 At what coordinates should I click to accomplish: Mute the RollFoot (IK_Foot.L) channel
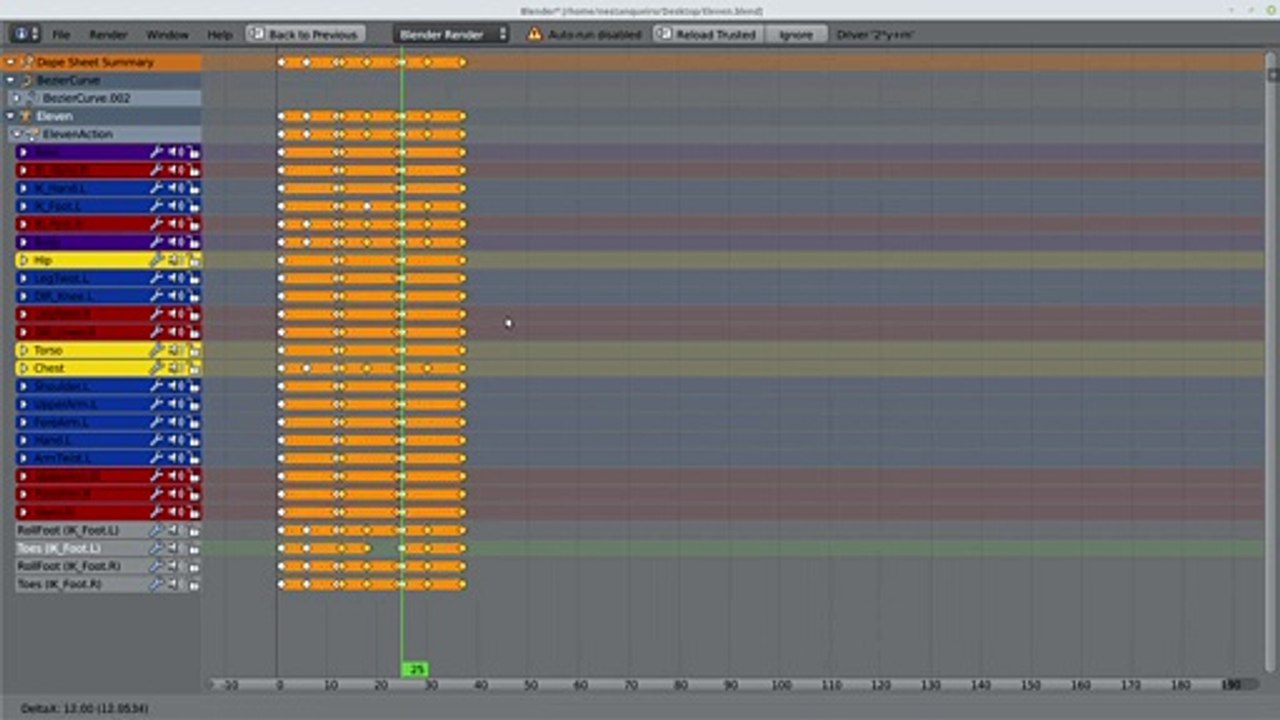click(175, 530)
